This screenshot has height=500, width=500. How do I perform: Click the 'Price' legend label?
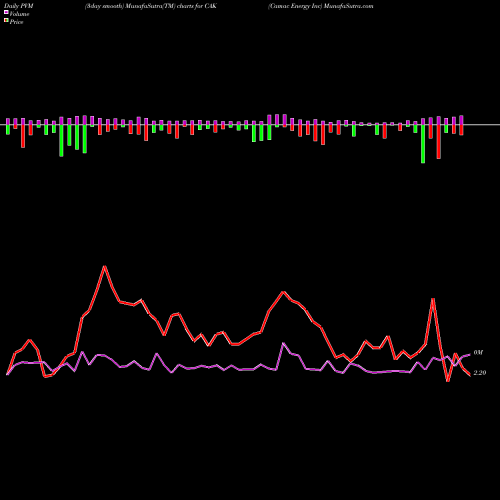click(16, 22)
